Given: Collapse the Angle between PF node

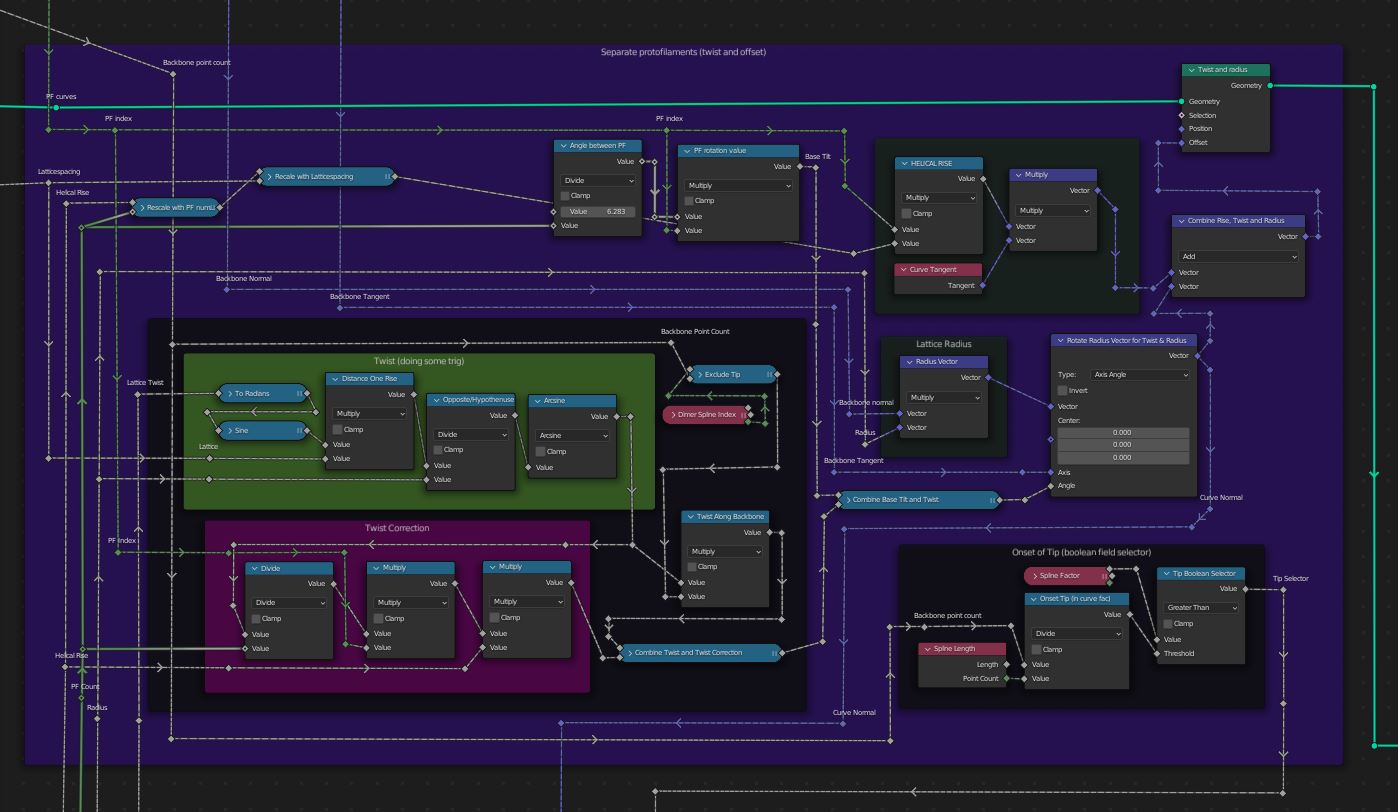Looking at the screenshot, I should coord(563,146).
